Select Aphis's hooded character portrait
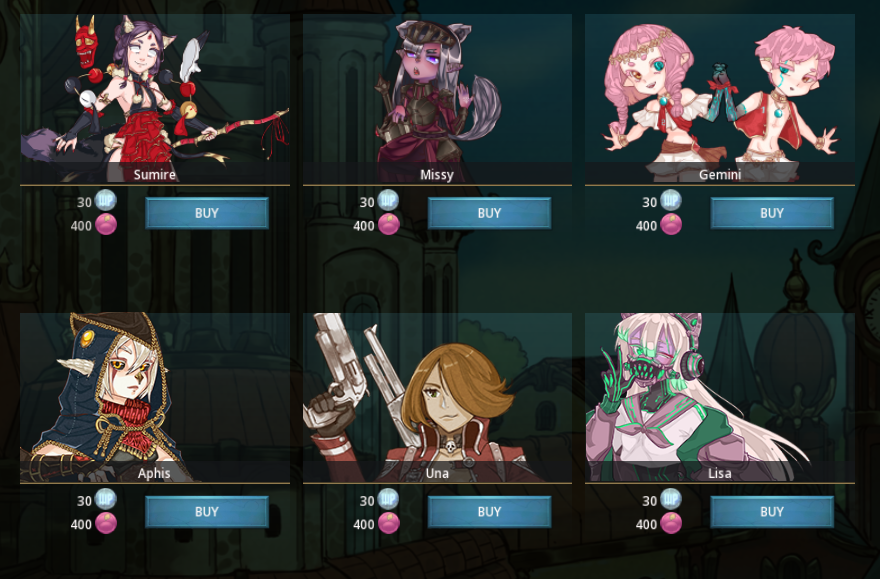880x579 pixels. pos(155,397)
